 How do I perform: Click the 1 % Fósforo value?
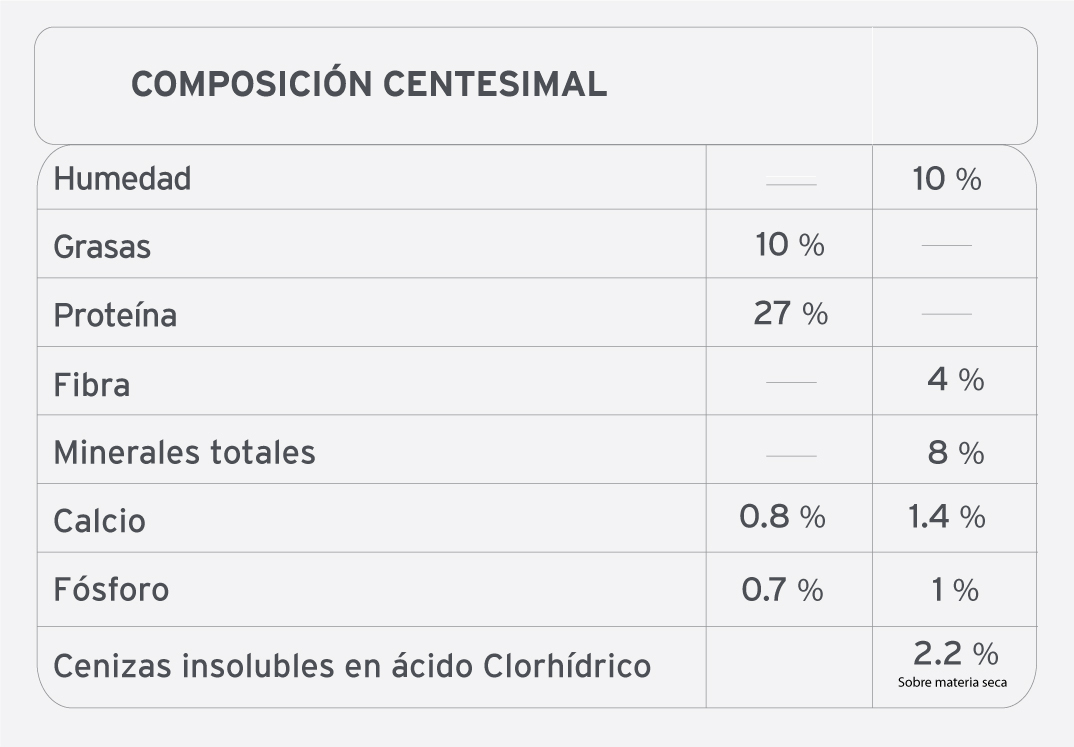tap(955, 590)
